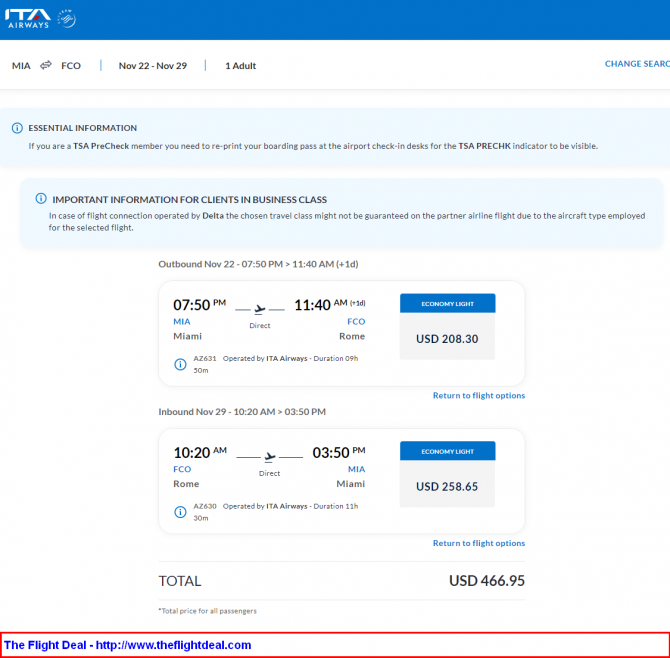Click MIA origin code in search bar
The image size is (670, 658).
pyautogui.click(x=21, y=66)
